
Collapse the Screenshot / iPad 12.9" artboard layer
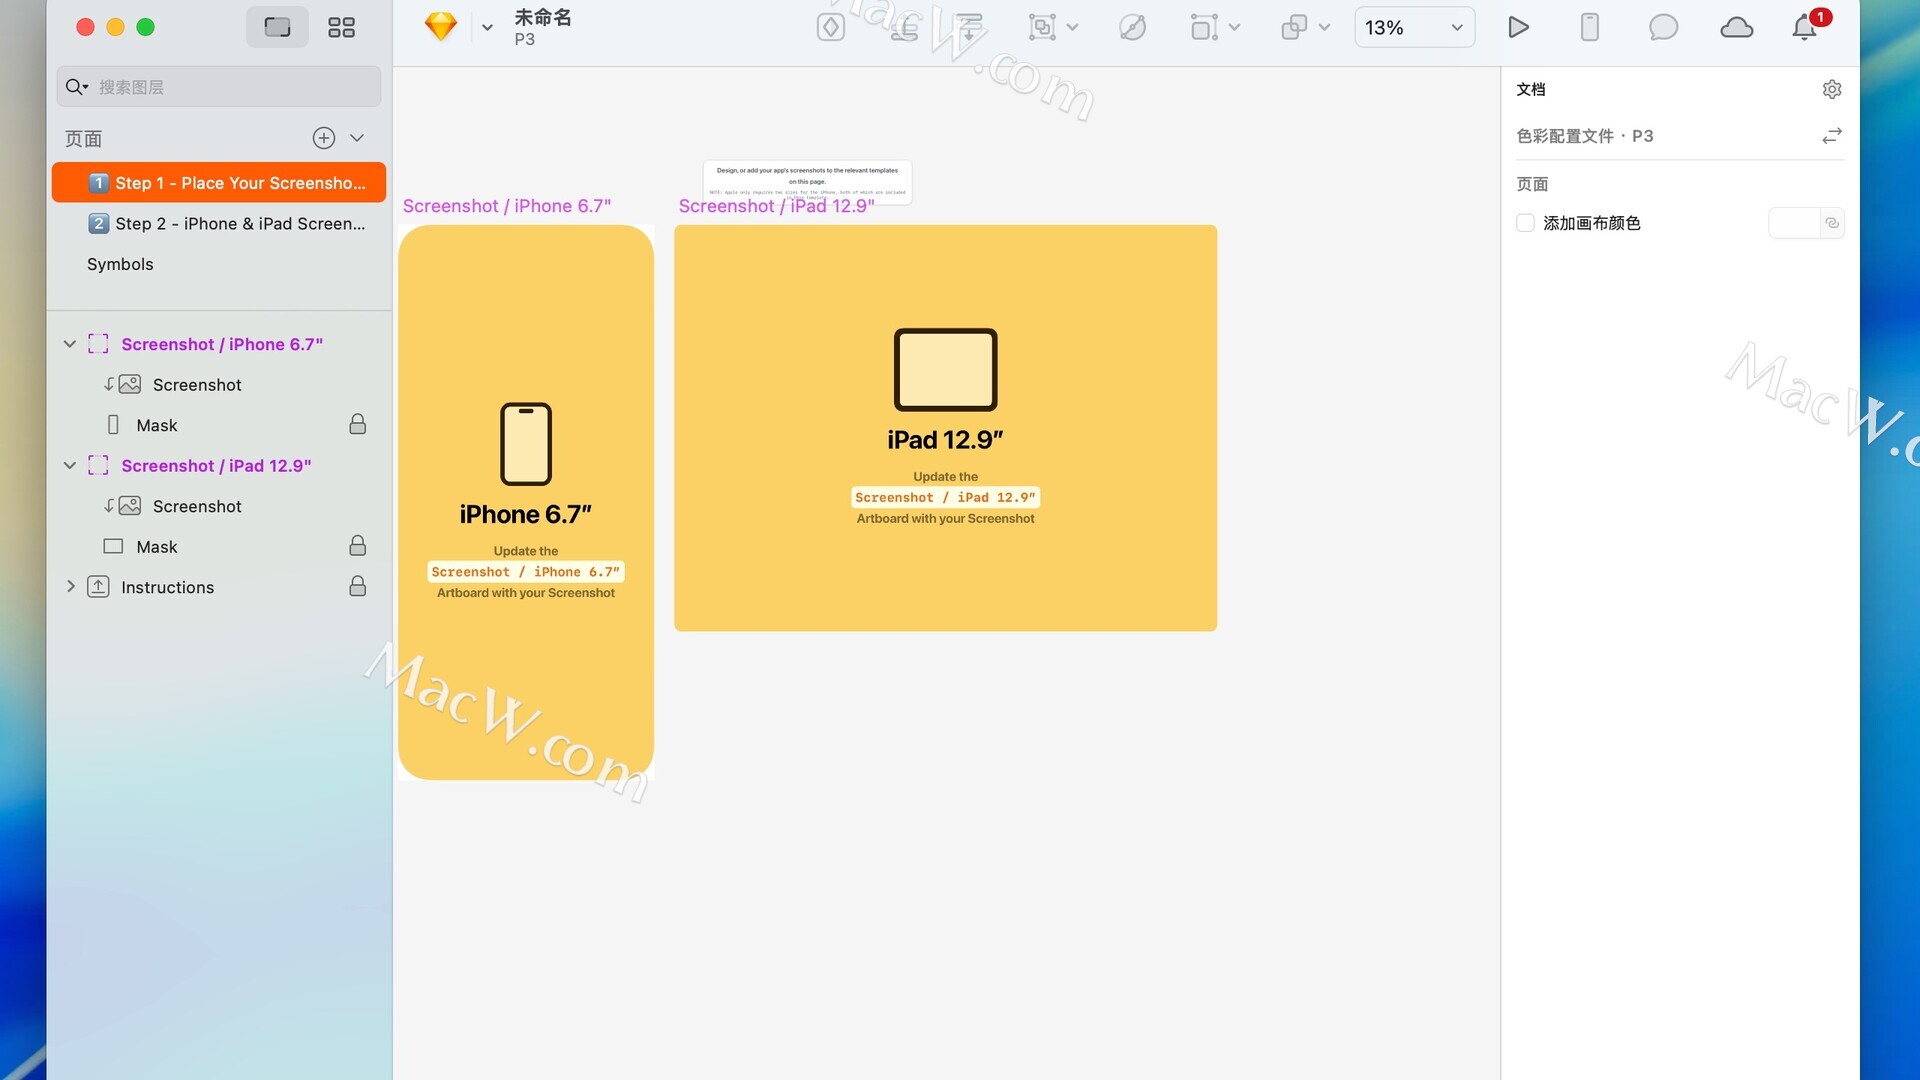click(x=70, y=466)
